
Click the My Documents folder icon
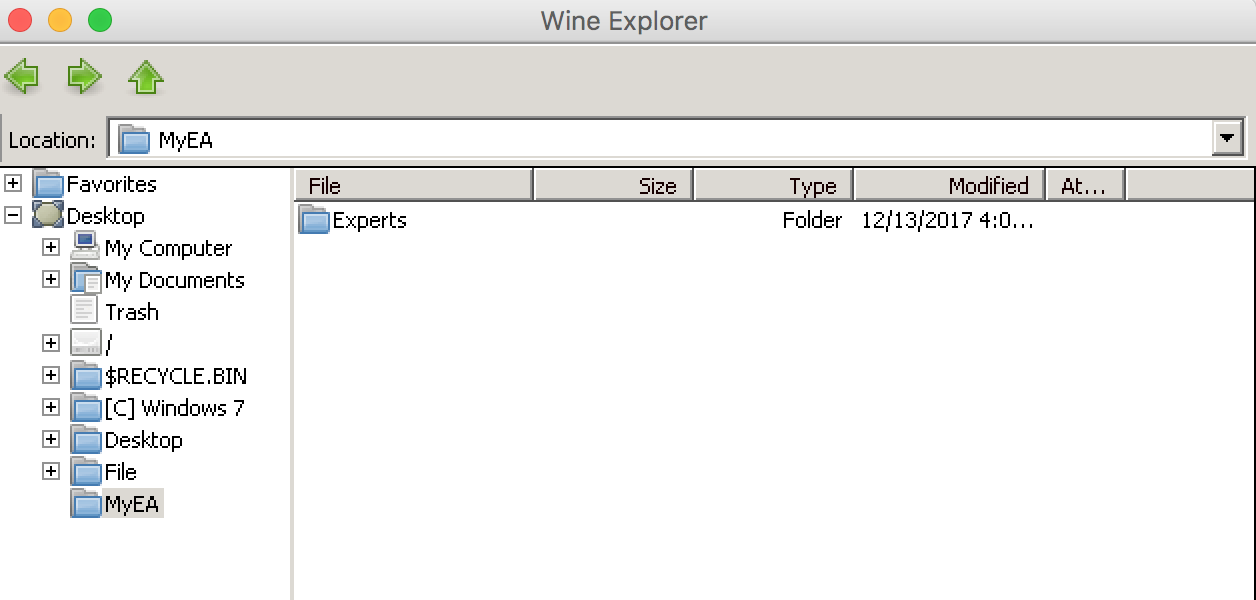86,280
